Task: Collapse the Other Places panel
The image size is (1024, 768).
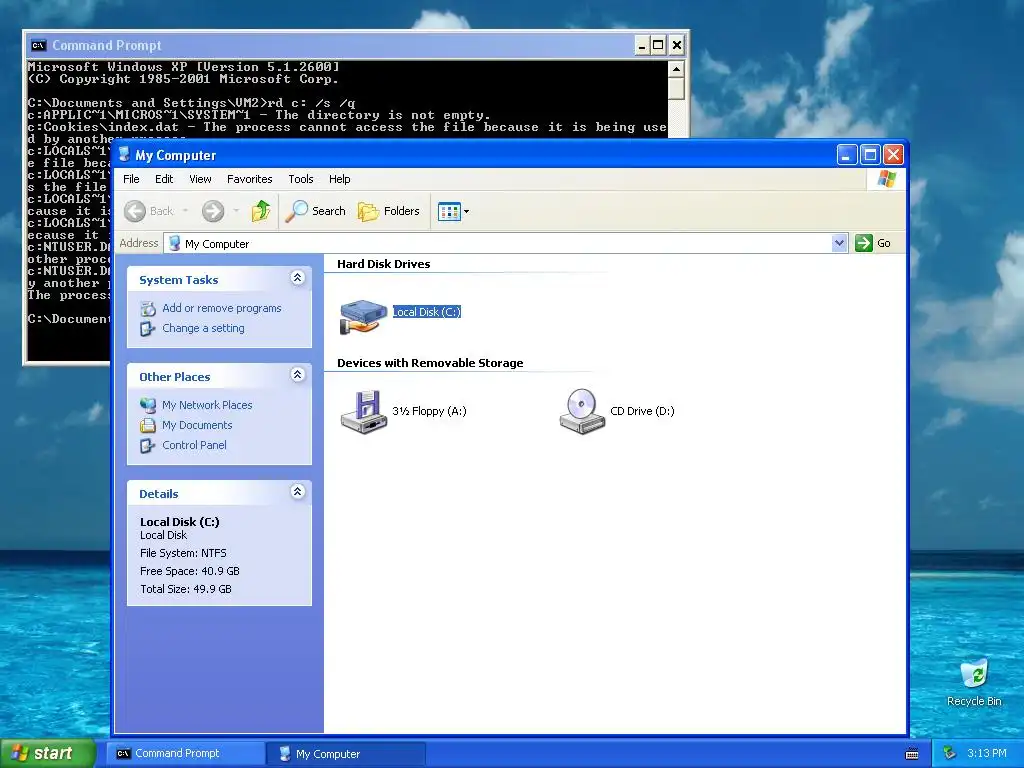Action: click(297, 375)
